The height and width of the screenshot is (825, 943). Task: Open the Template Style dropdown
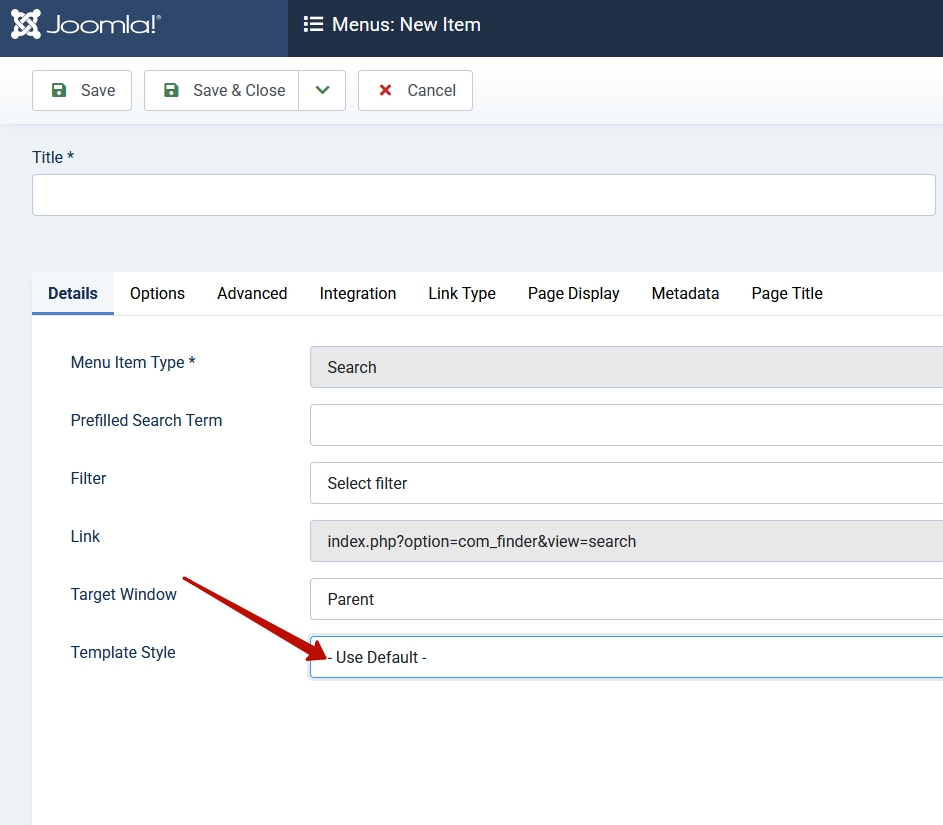coord(626,657)
